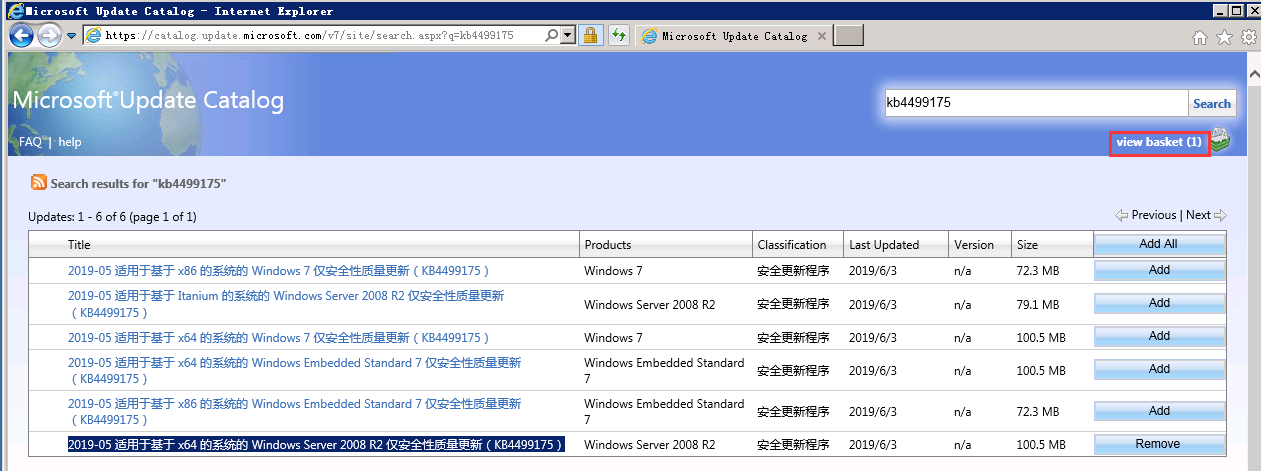Click the browser Back arrow button
Image resolution: width=1261 pixels, height=471 pixels.
pos(22,36)
